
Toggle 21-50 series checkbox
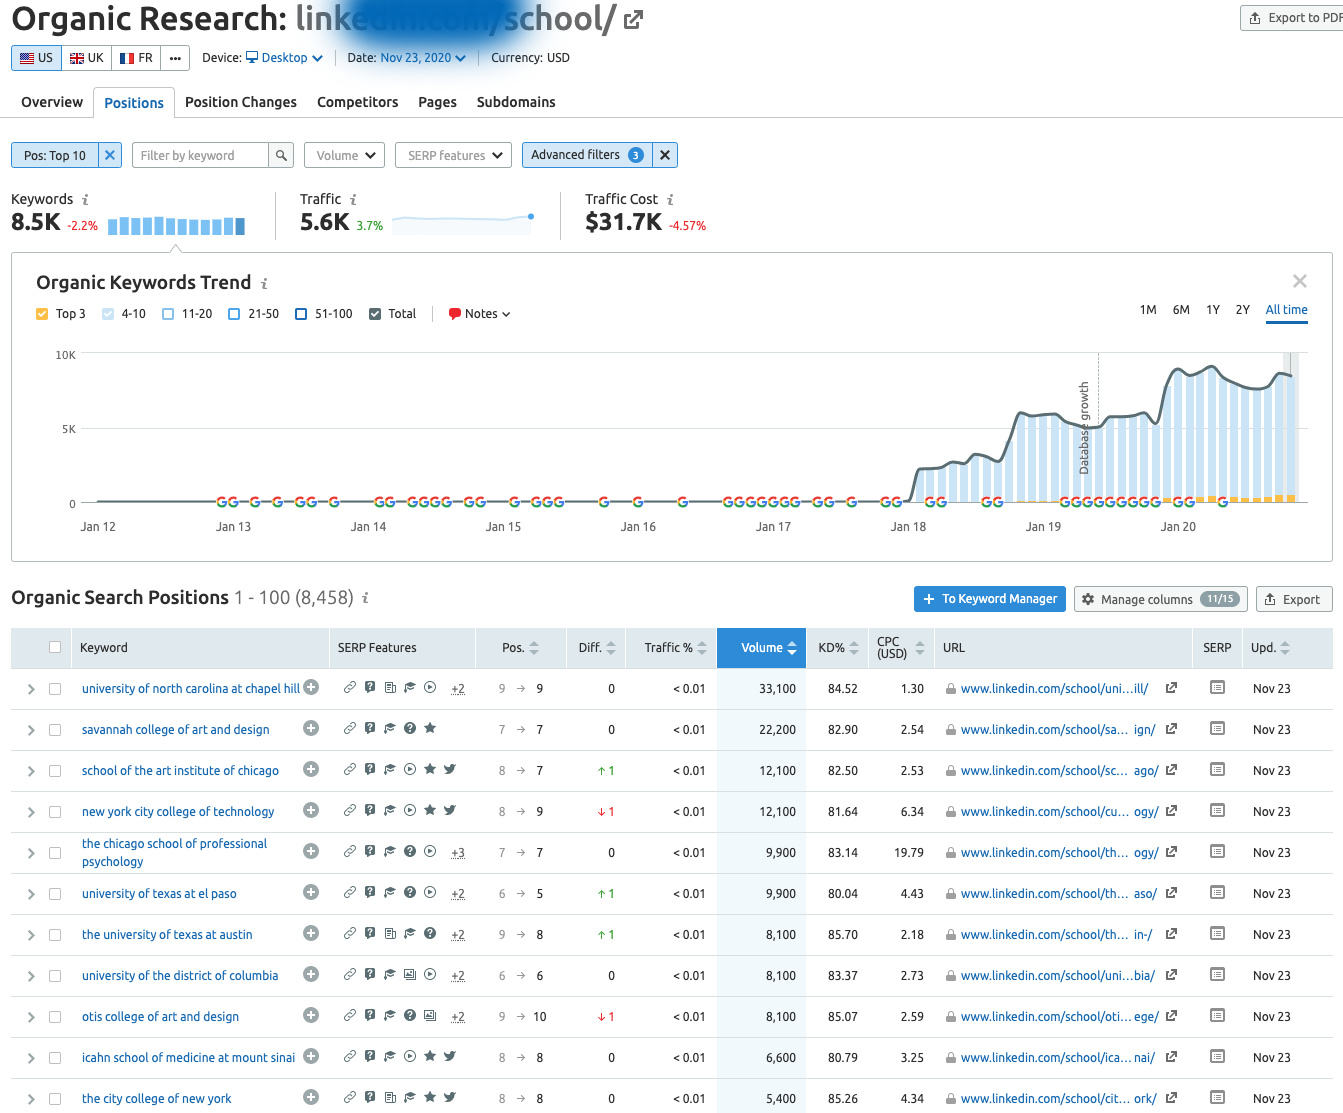pos(234,314)
